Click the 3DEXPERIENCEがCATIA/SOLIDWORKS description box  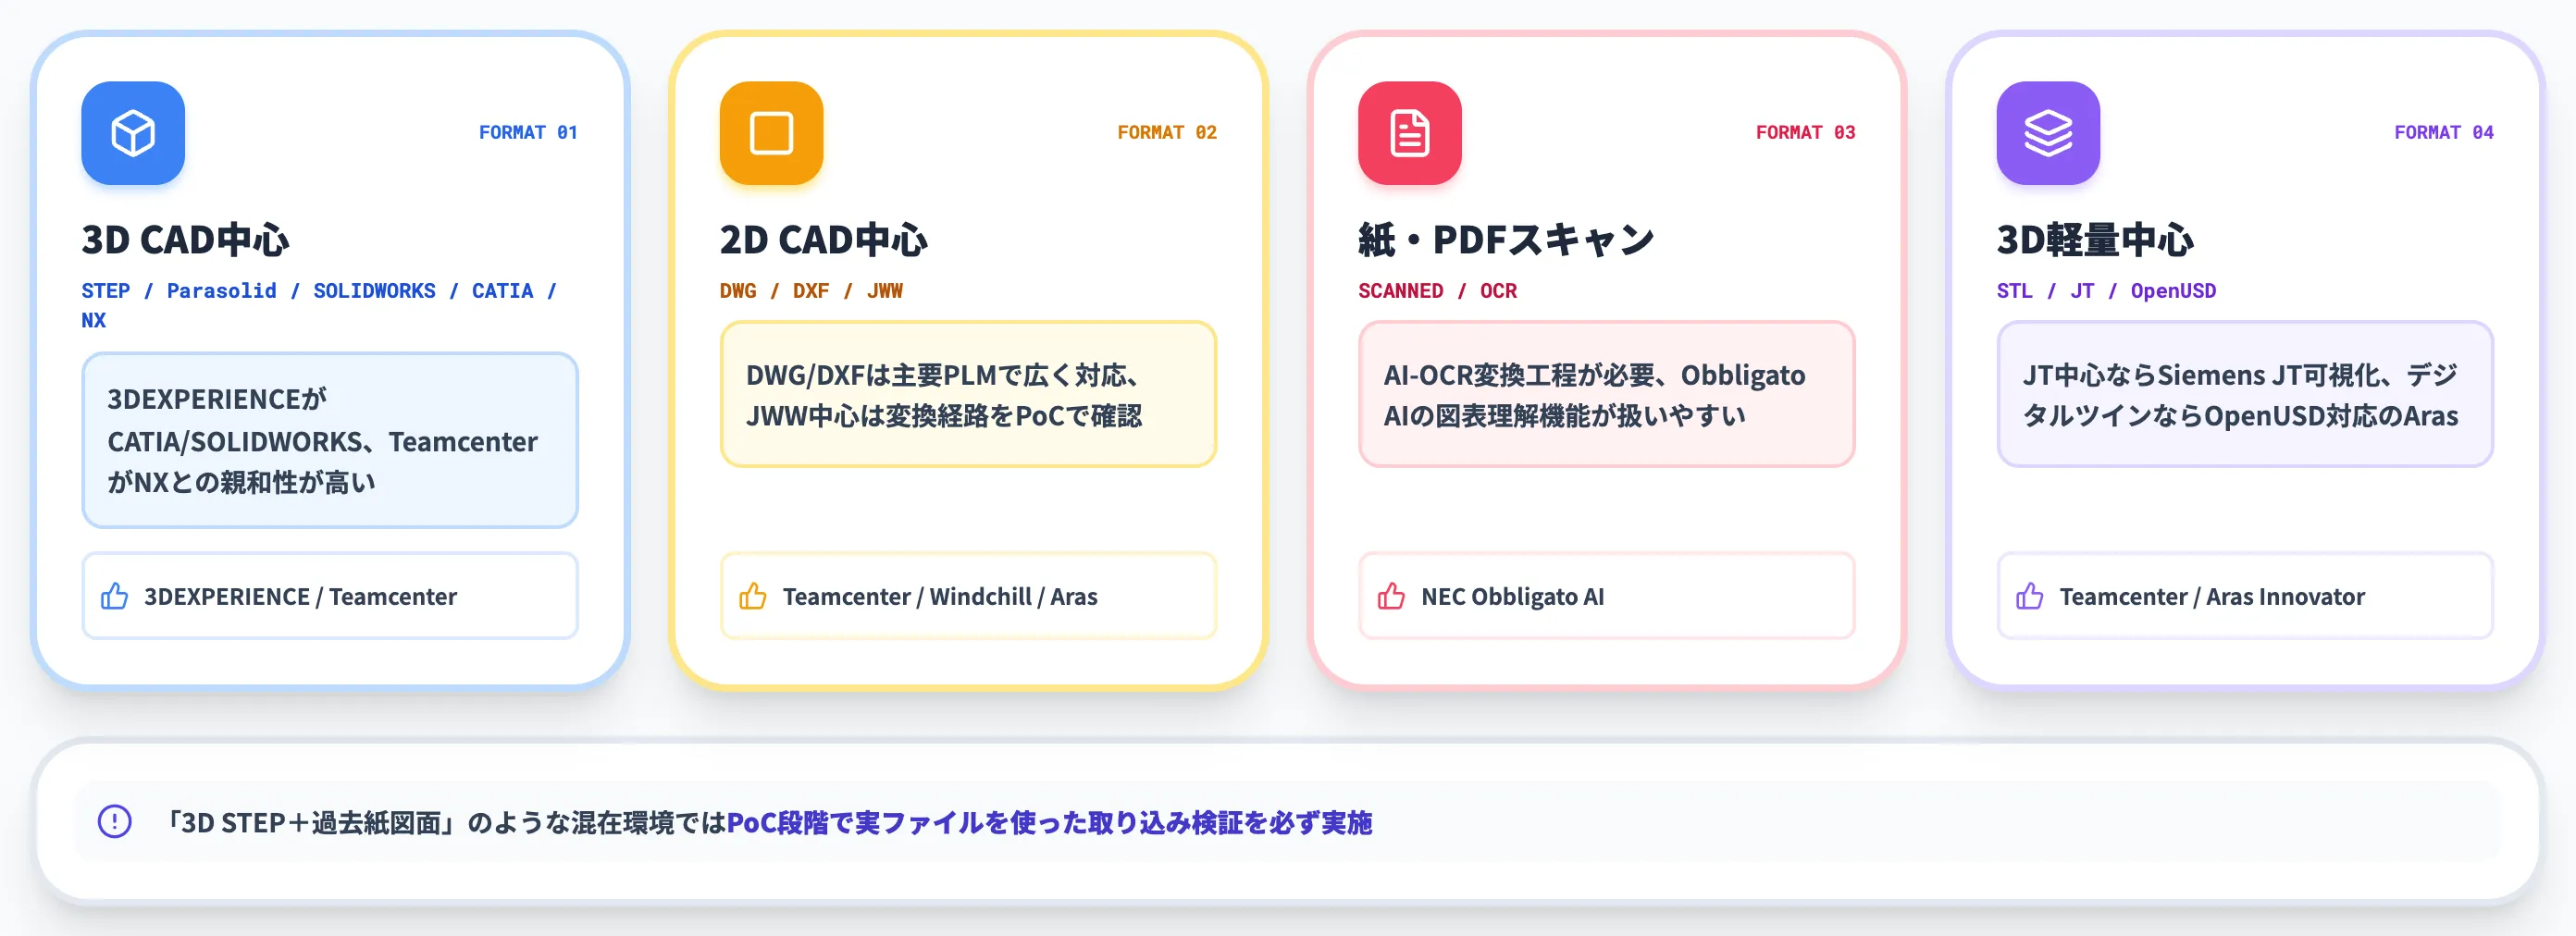(330, 440)
